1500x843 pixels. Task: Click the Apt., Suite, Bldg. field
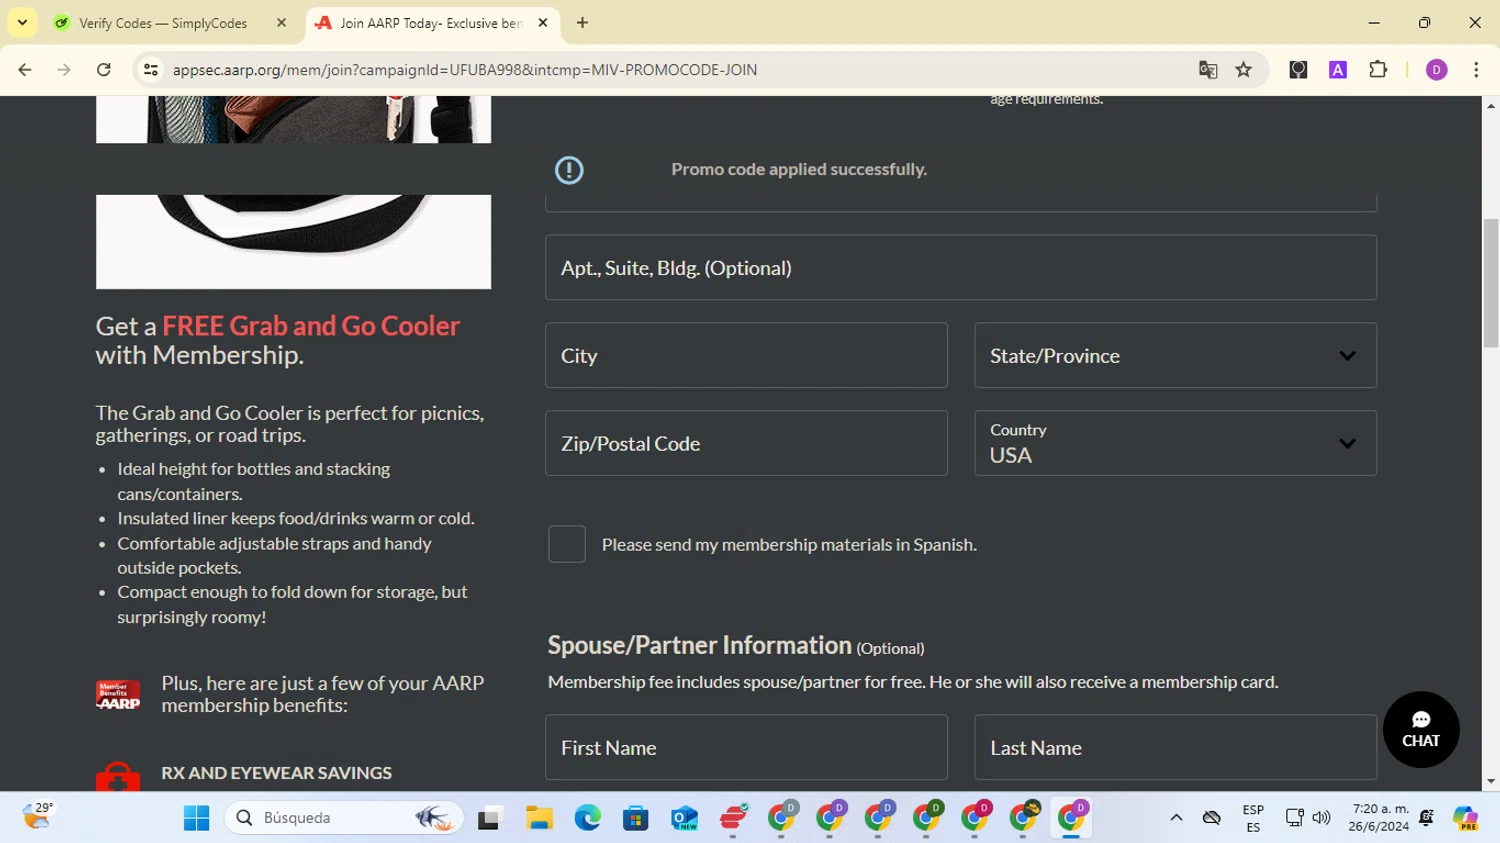[961, 267]
